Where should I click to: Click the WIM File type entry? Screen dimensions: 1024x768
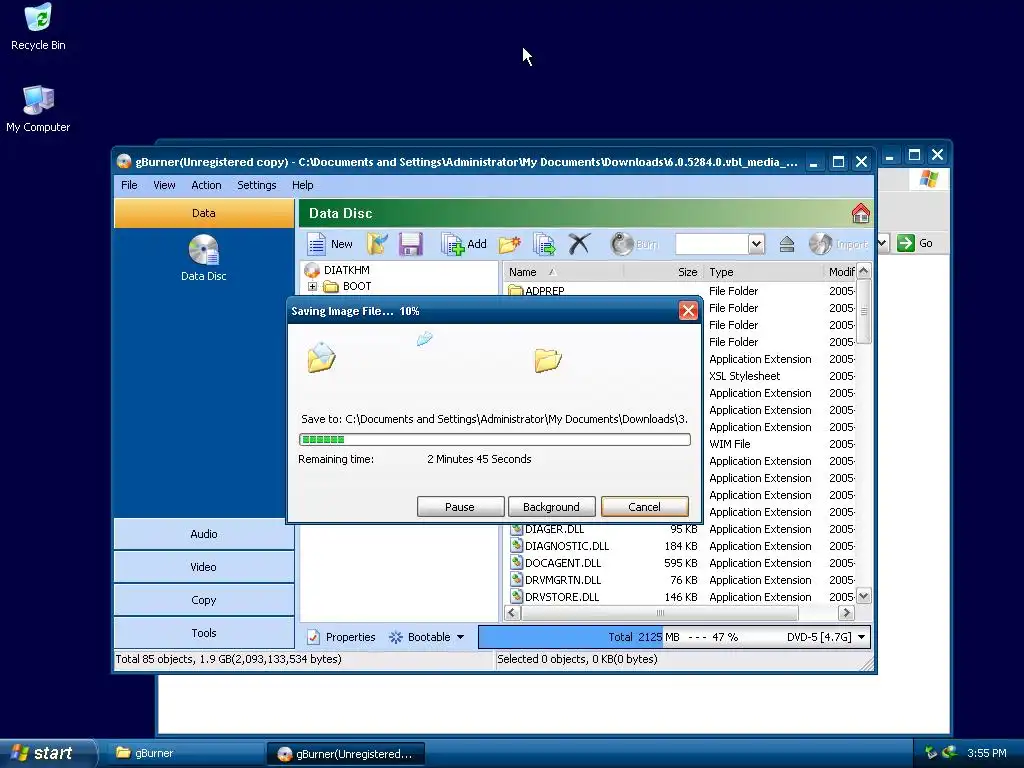[729, 444]
